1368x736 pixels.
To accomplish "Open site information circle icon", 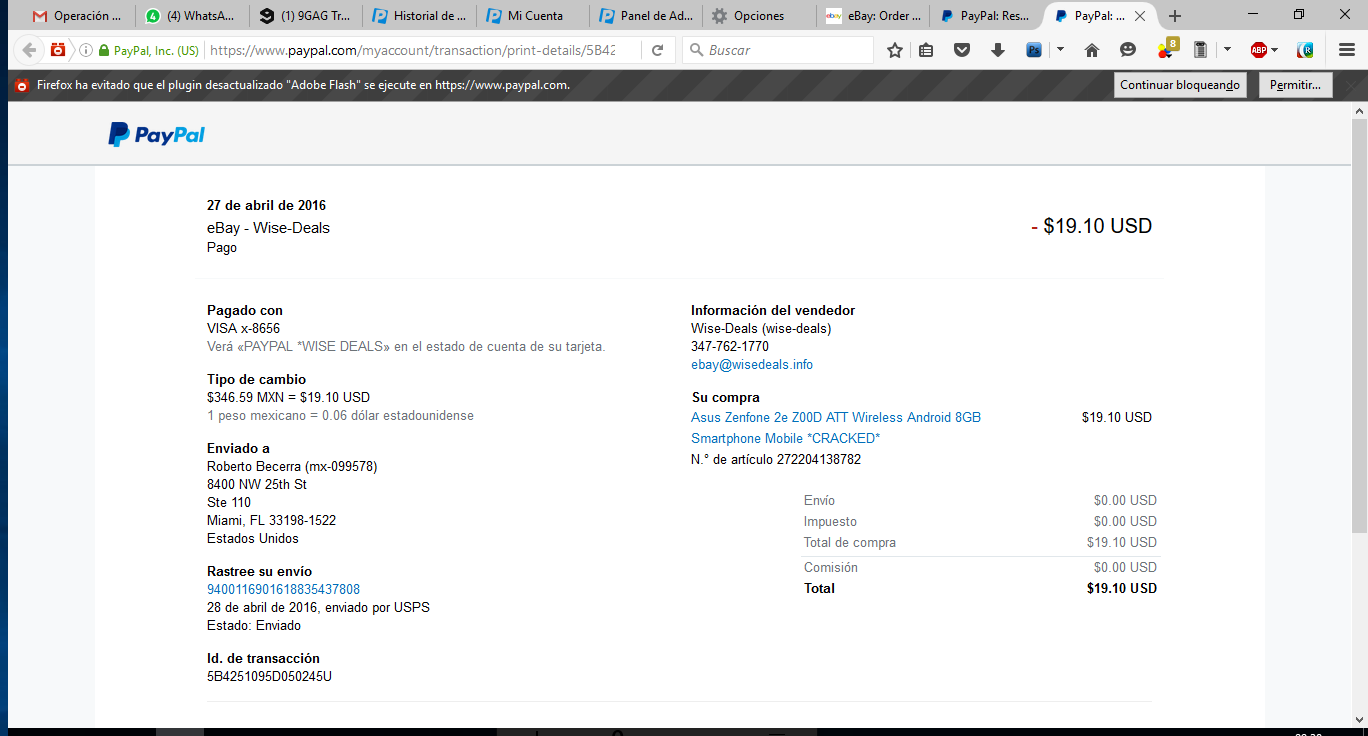I will coord(86,50).
